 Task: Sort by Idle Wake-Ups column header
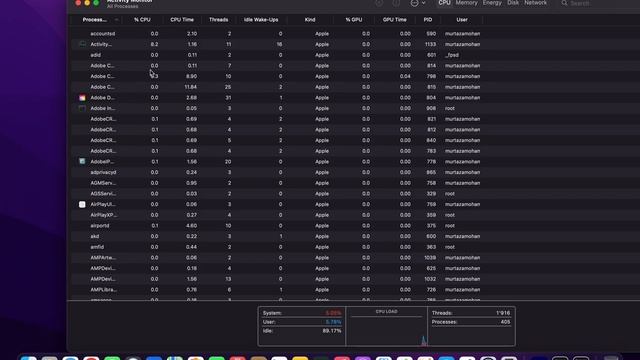coord(261,20)
